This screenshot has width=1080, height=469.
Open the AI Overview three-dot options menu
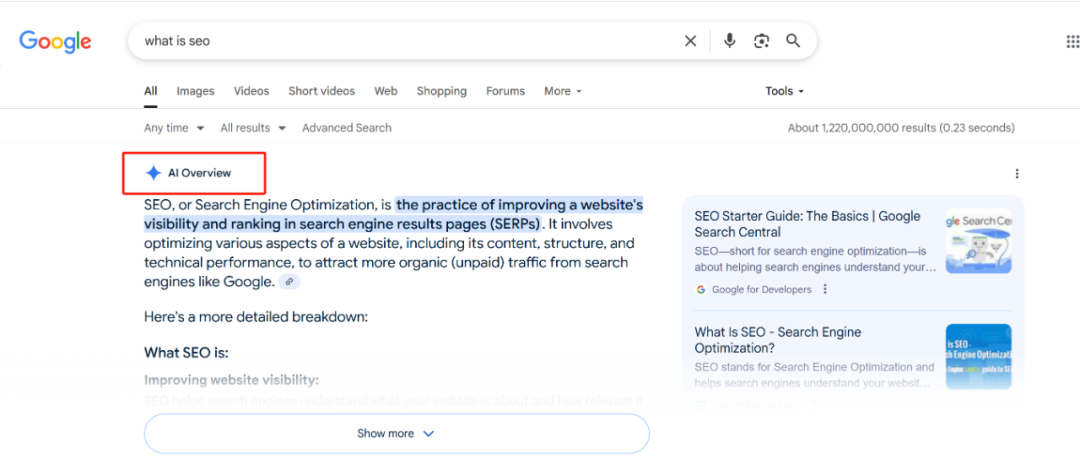click(1017, 174)
